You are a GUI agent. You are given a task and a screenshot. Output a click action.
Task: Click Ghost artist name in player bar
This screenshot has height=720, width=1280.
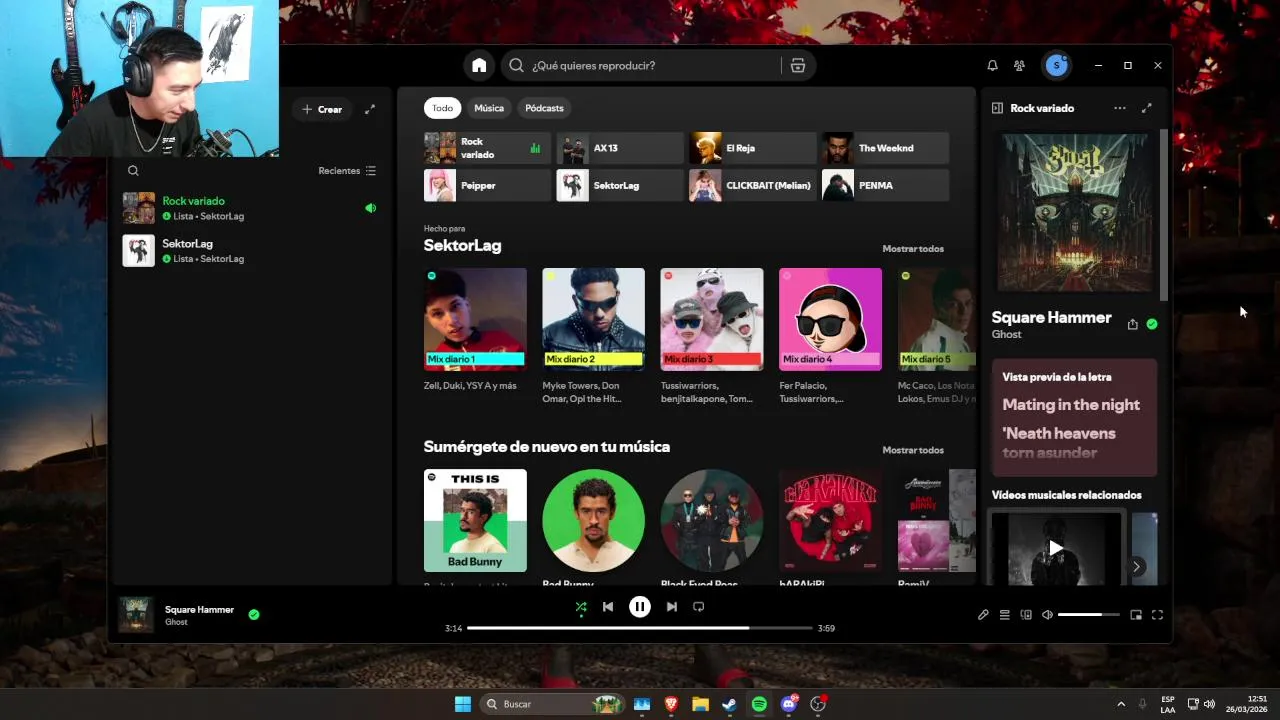[x=176, y=622]
